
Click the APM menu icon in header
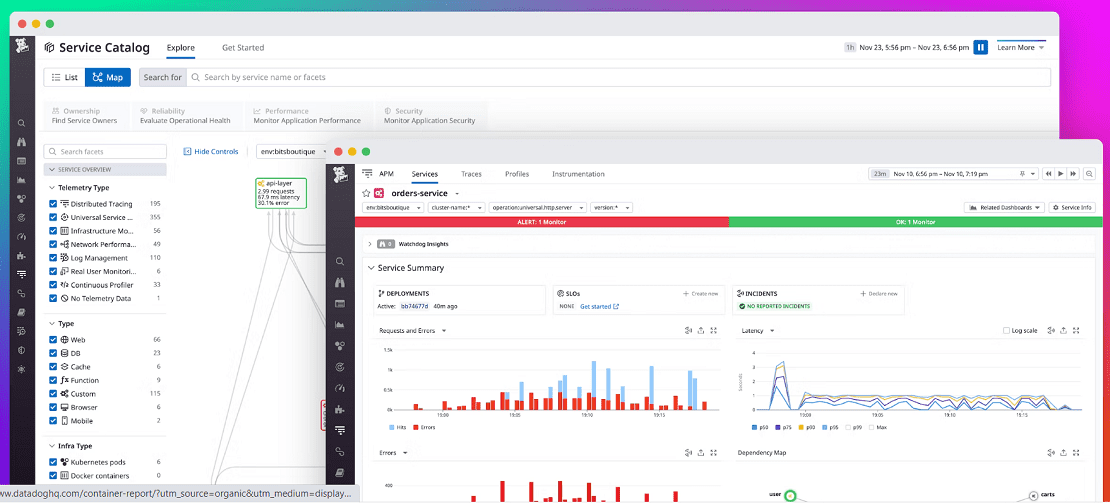pos(367,173)
